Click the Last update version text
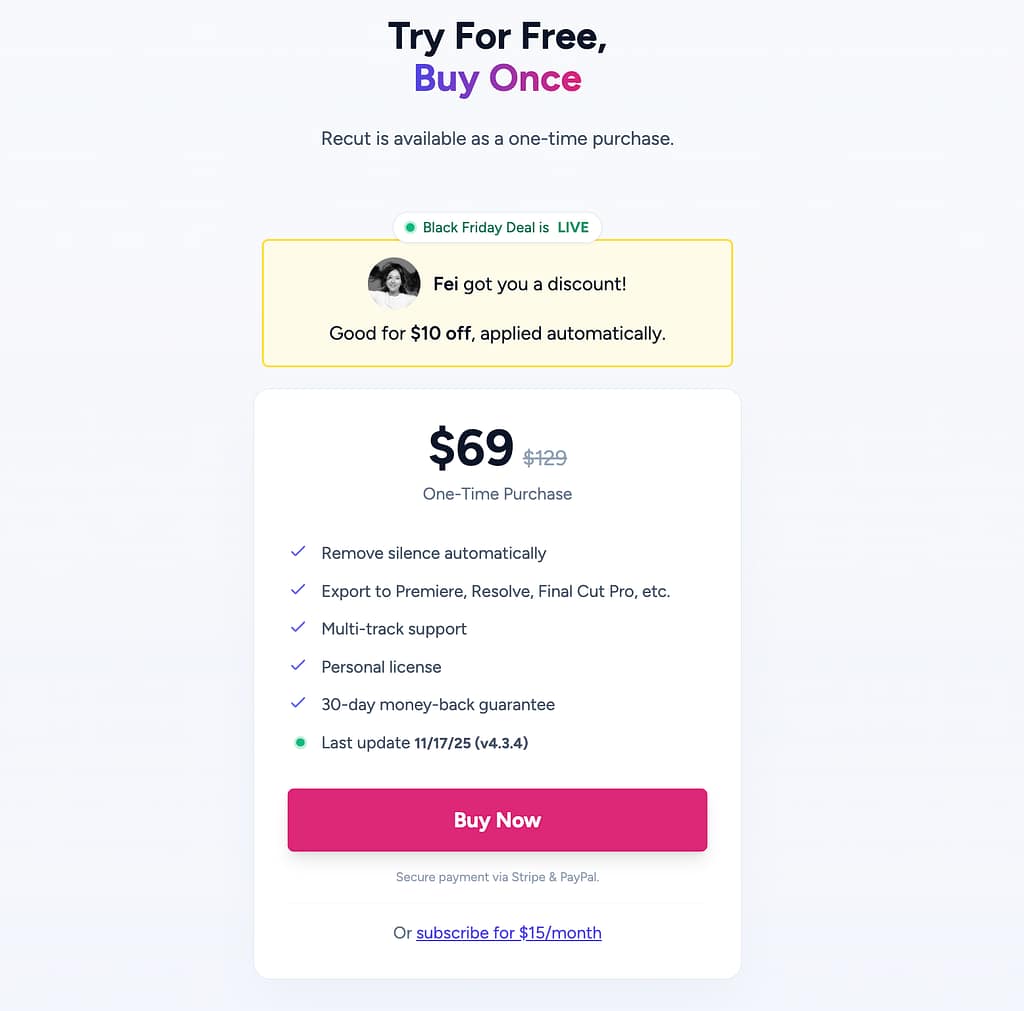Viewport: 1024px width, 1011px height. pos(471,743)
